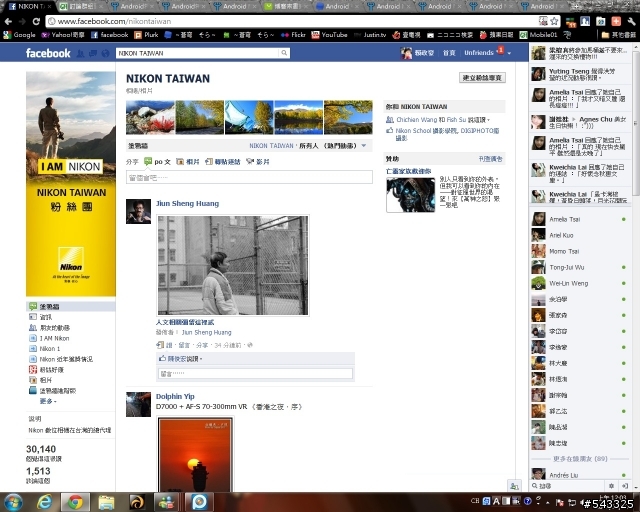Open the Chrome wrench settings menu

[631, 21]
